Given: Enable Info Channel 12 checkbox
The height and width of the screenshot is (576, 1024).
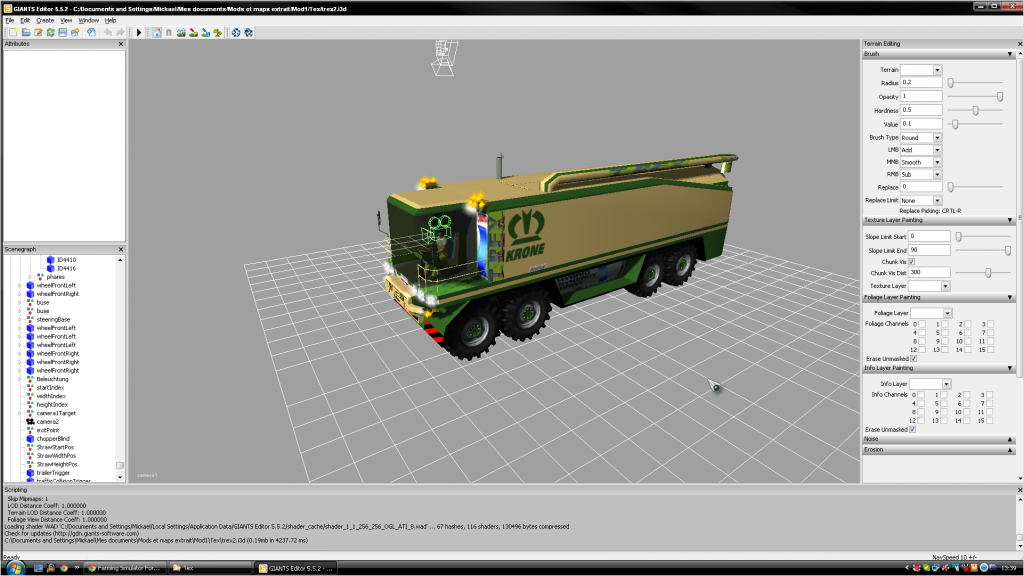Looking at the screenshot, I should click(x=921, y=421).
